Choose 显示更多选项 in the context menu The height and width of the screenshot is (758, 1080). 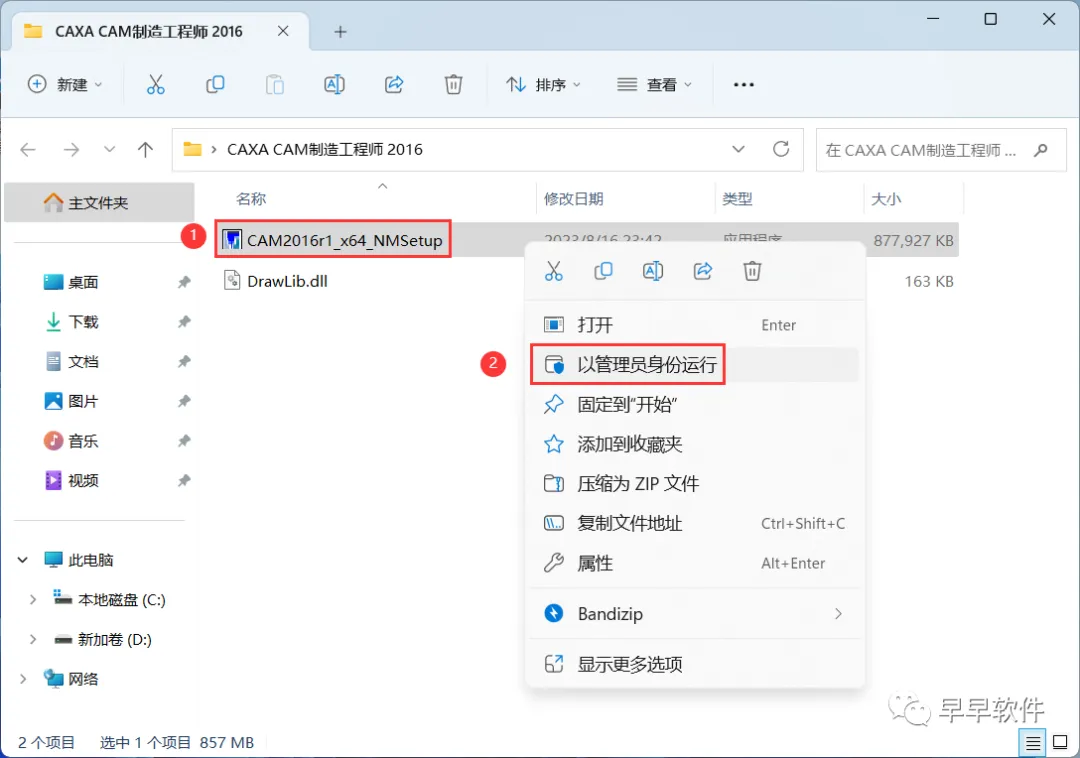[x=695, y=664]
